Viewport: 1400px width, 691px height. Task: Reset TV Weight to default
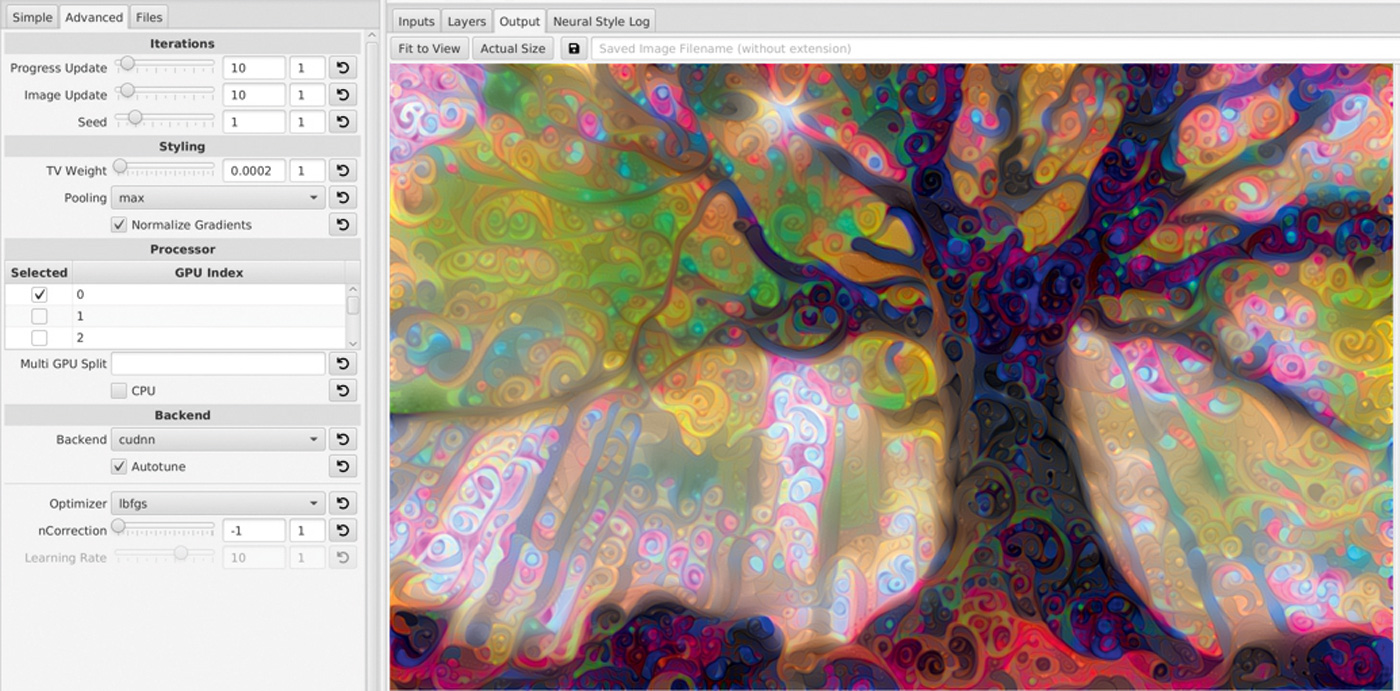(342, 171)
